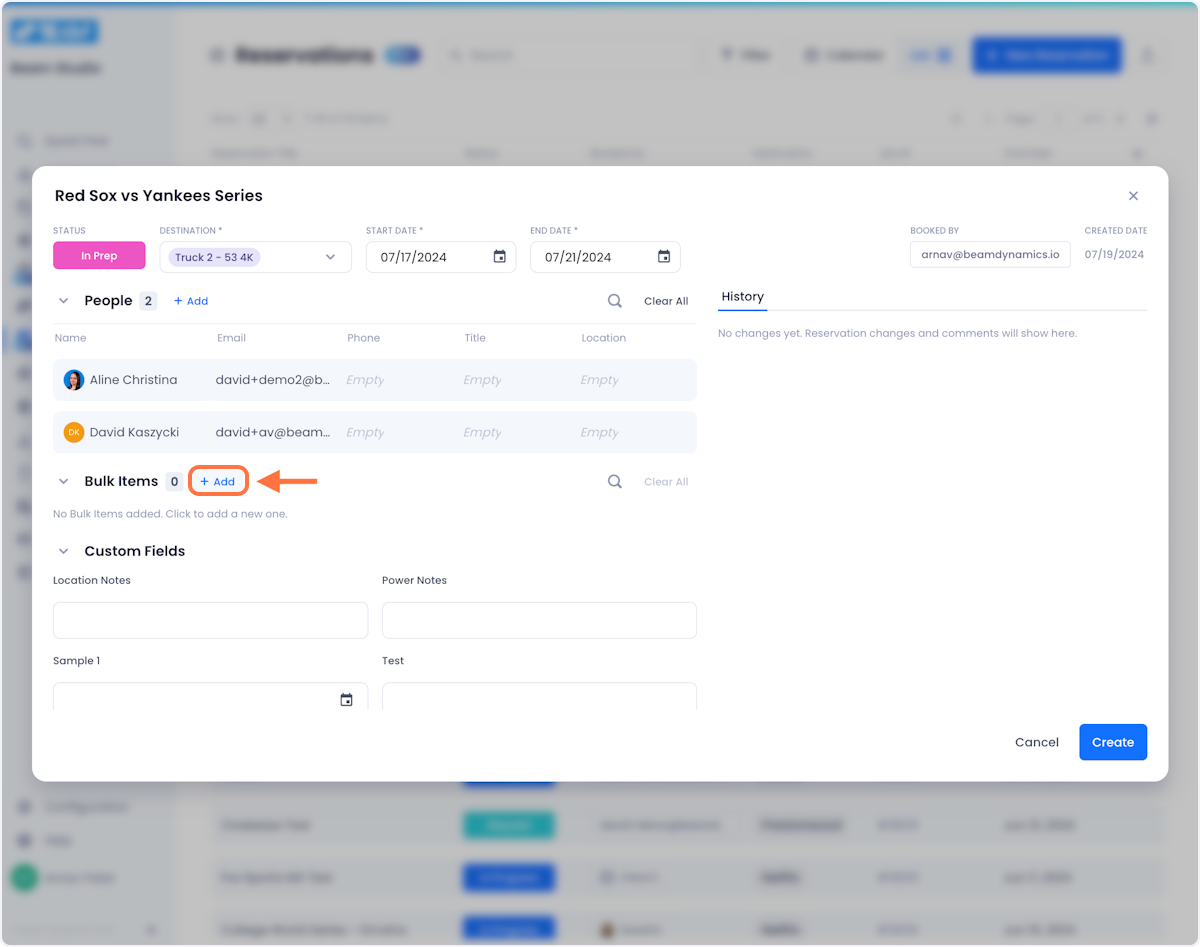Click the Test input field
The height and width of the screenshot is (947, 1200).
(x=539, y=696)
